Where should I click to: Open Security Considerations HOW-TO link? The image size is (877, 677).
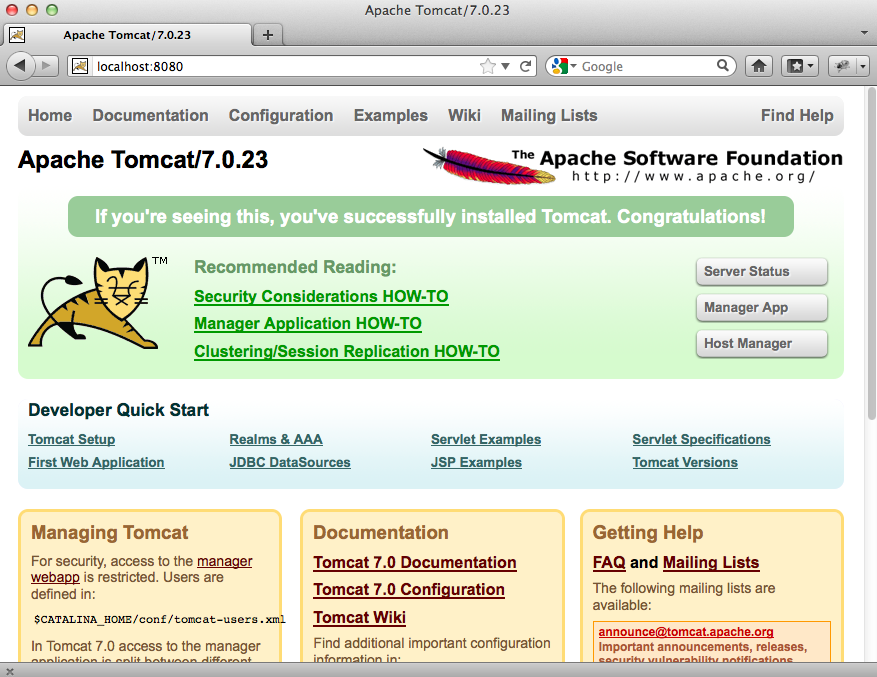(x=321, y=296)
